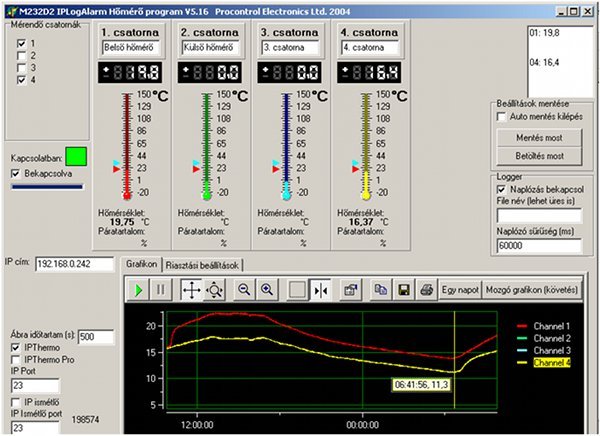Click the 19,75 temperature value
The image size is (600, 436).
pyautogui.click(x=122, y=222)
